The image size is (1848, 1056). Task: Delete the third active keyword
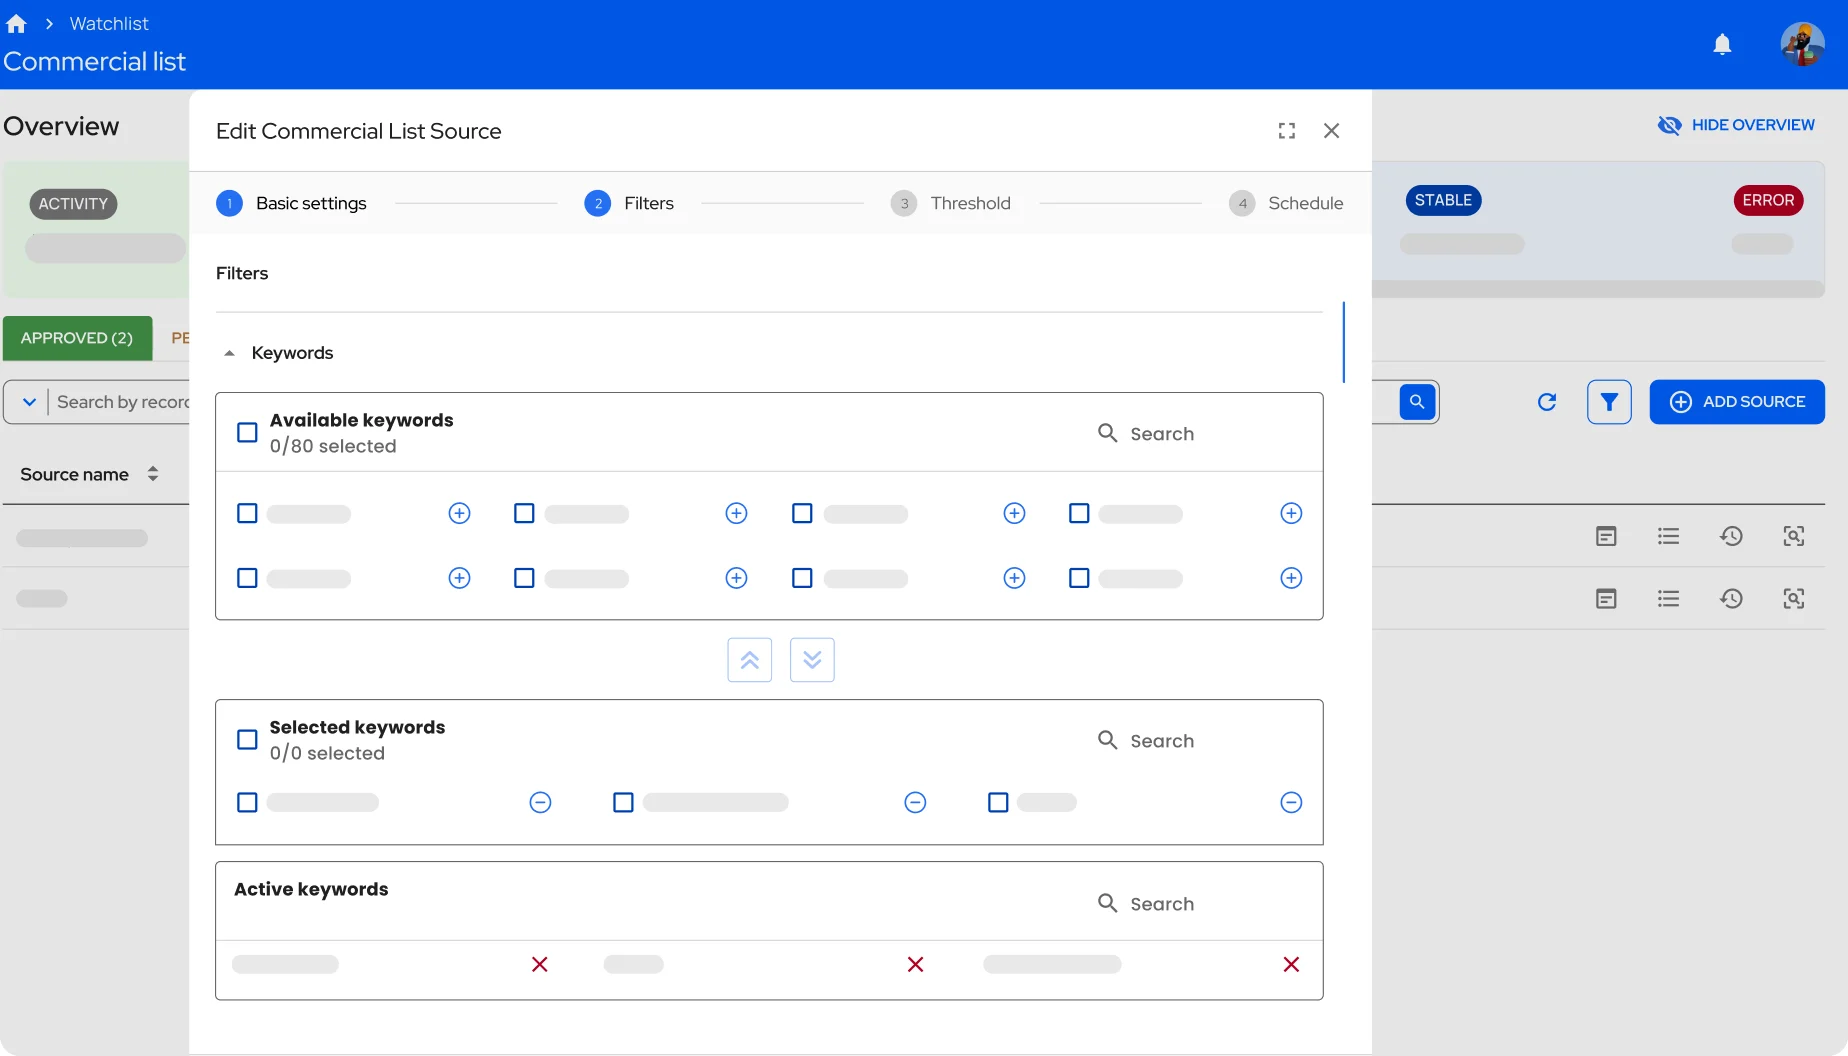click(1291, 964)
